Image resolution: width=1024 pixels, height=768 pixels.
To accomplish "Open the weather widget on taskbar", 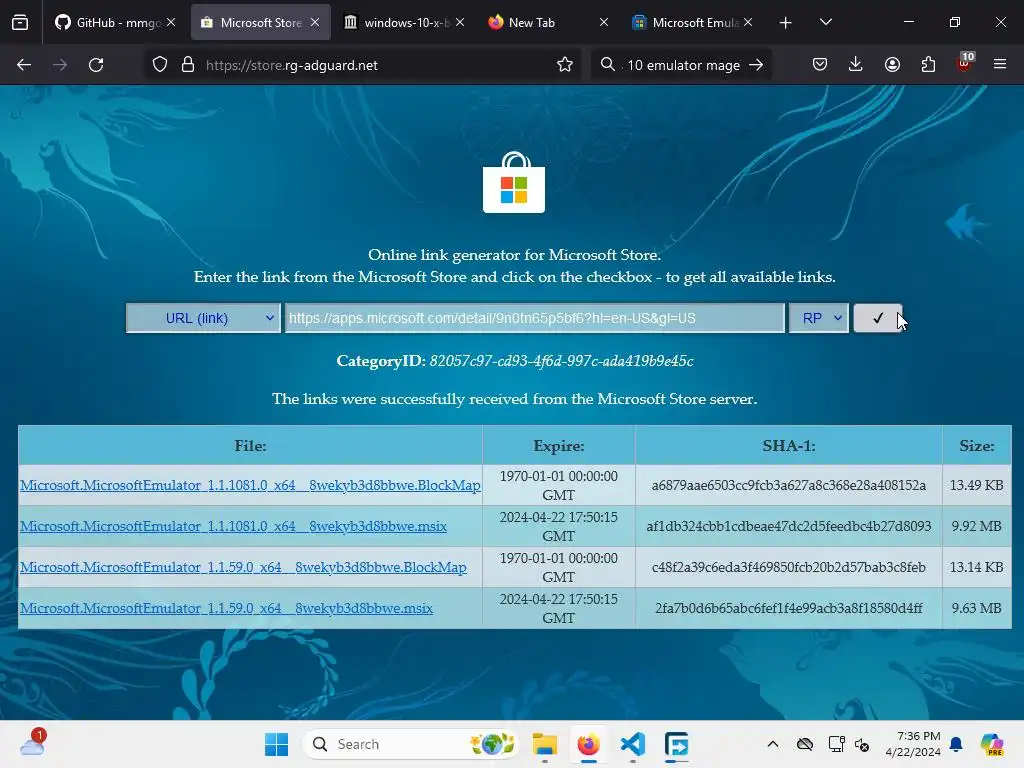I will pyautogui.click(x=32, y=744).
